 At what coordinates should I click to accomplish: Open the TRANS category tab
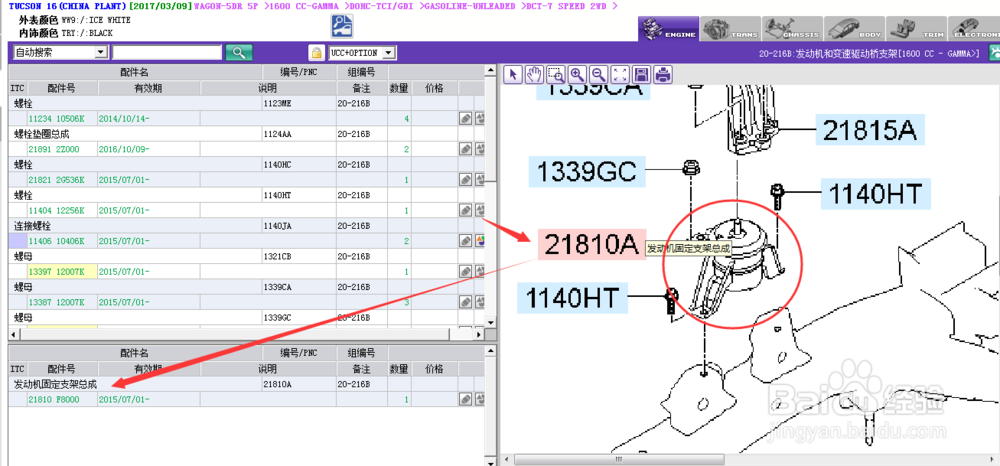pos(730,29)
